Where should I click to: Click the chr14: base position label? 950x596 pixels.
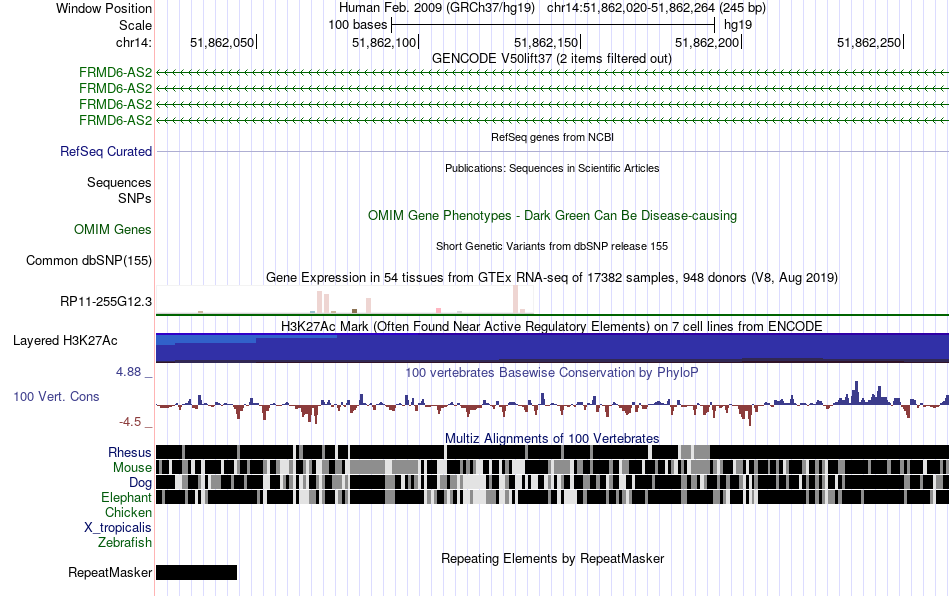pos(133,42)
